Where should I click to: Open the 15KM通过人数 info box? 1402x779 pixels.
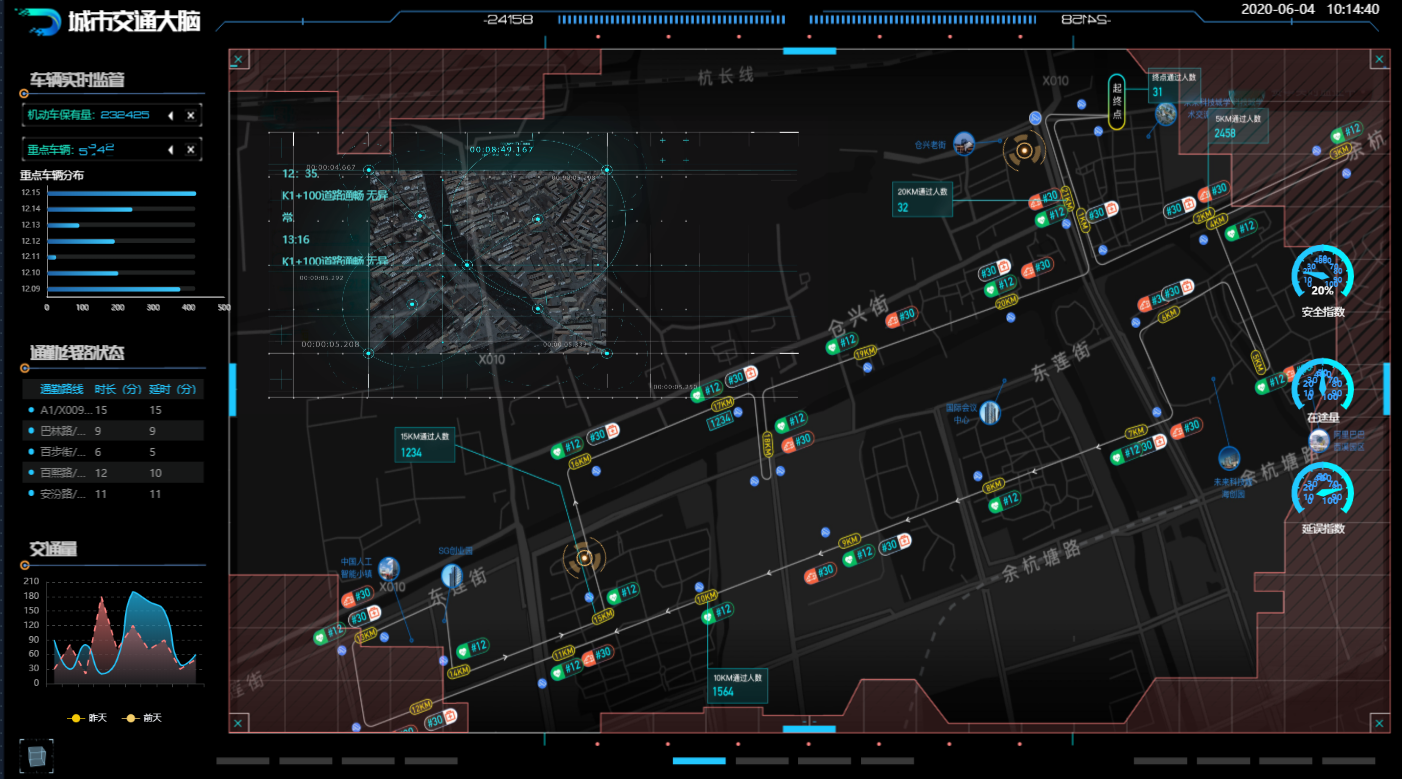click(x=426, y=444)
